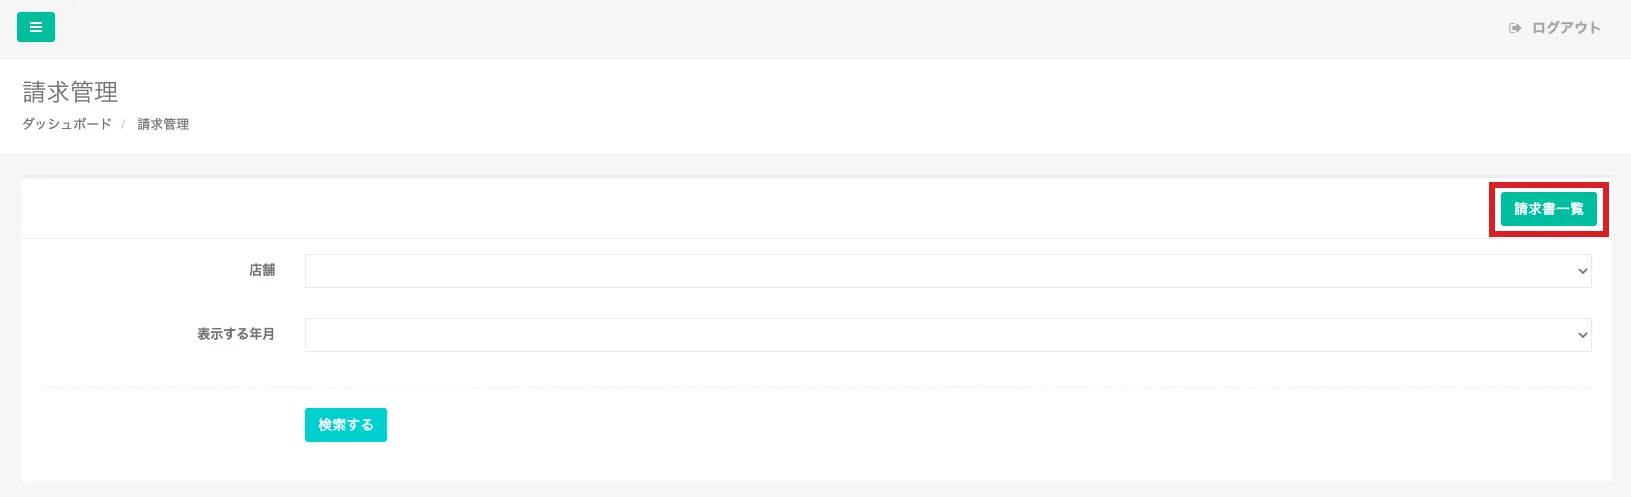This screenshot has height=497, width=1631.
Task: Click the 店舗 dropdown chevron arrow
Action: 1582,271
